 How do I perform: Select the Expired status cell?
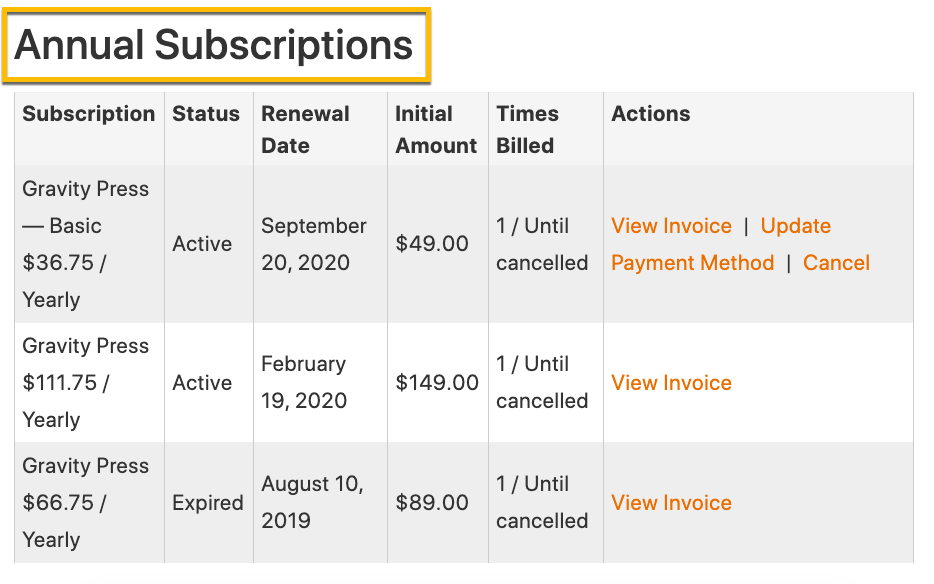tap(208, 502)
